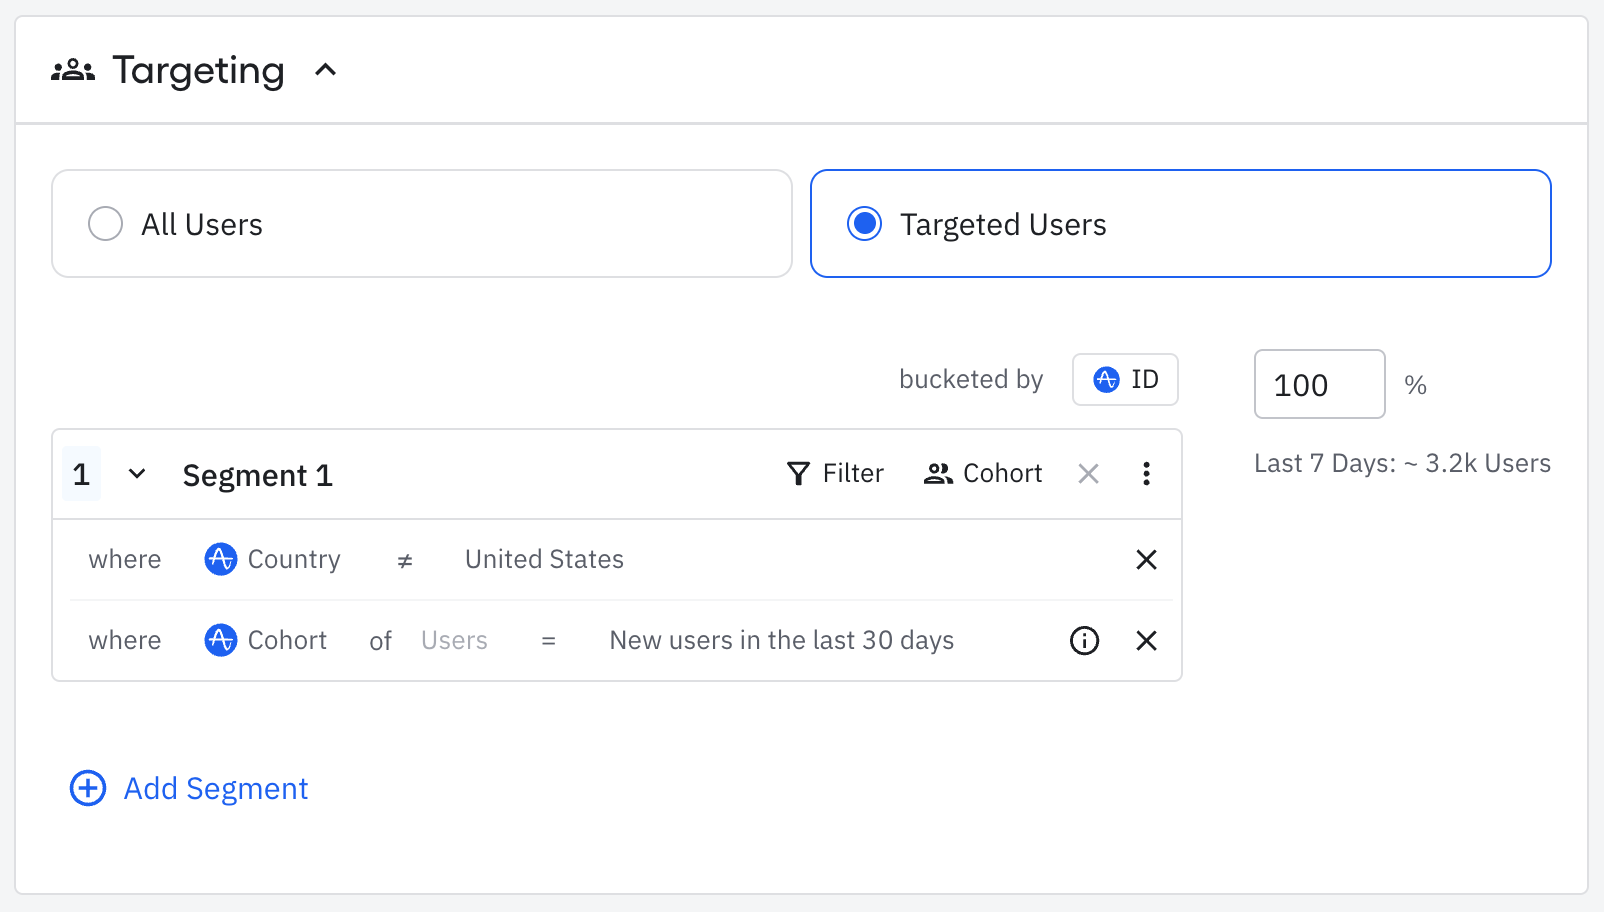Viewport: 1604px width, 912px height.
Task: Click the Amplitude icon beside the Country property
Action: coord(220,559)
